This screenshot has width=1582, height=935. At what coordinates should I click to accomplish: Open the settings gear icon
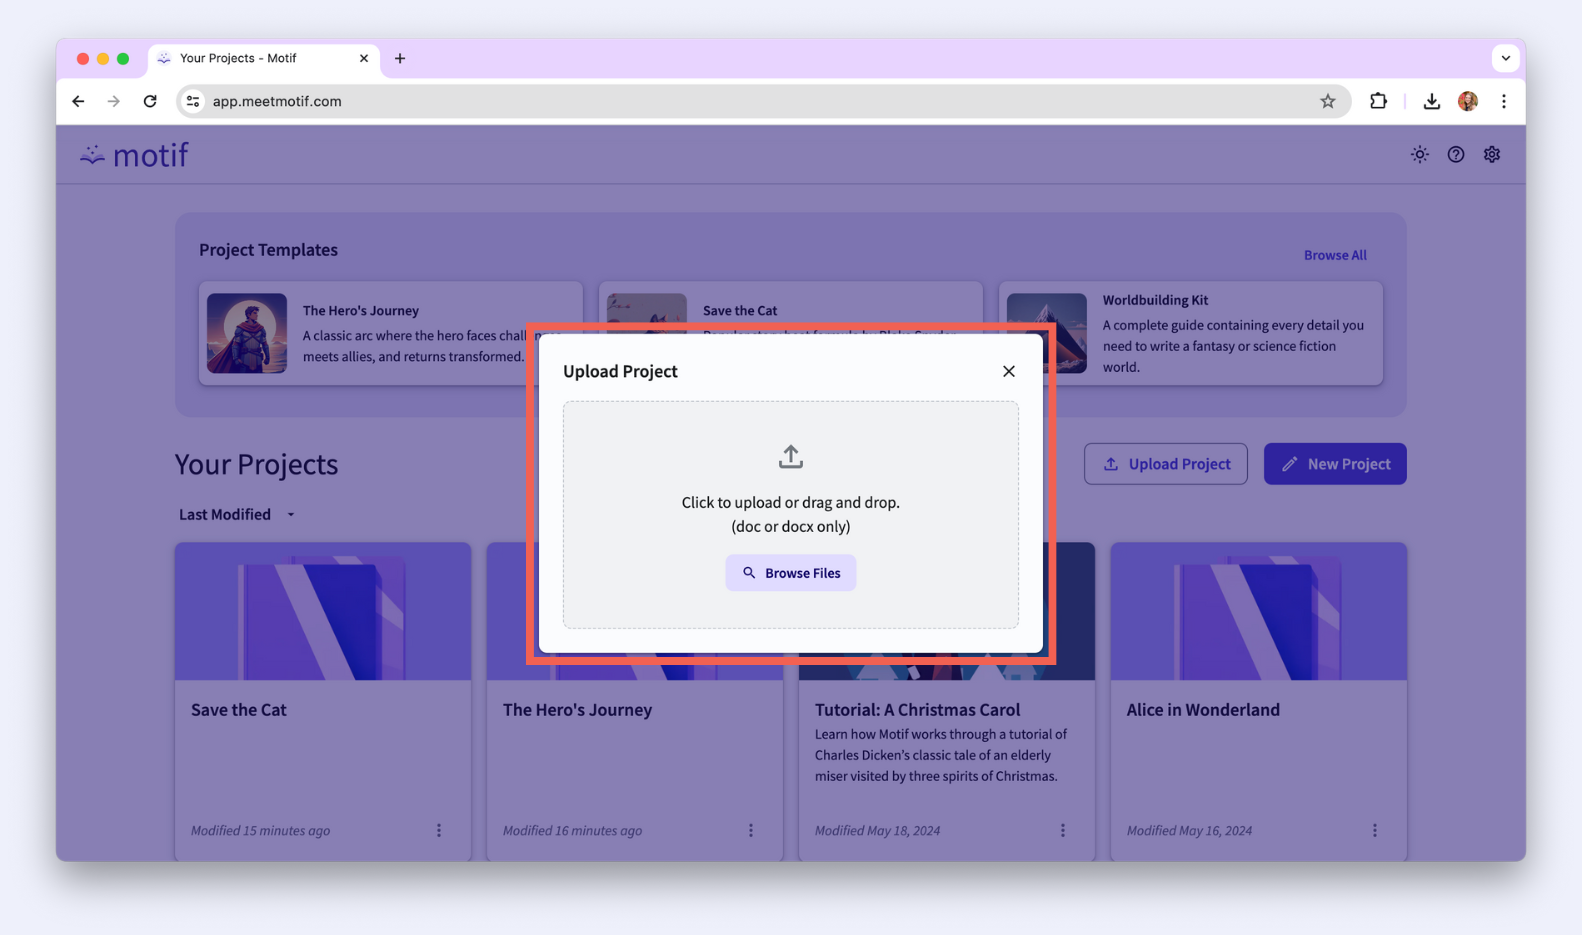[1491, 154]
